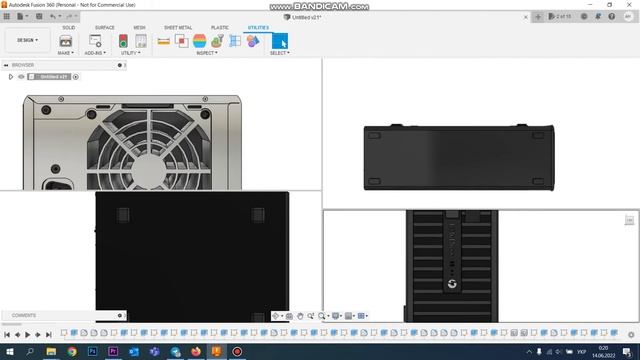Viewport: 640px width, 360px height.
Task: Click the Look At icon
Action: (x=289, y=316)
